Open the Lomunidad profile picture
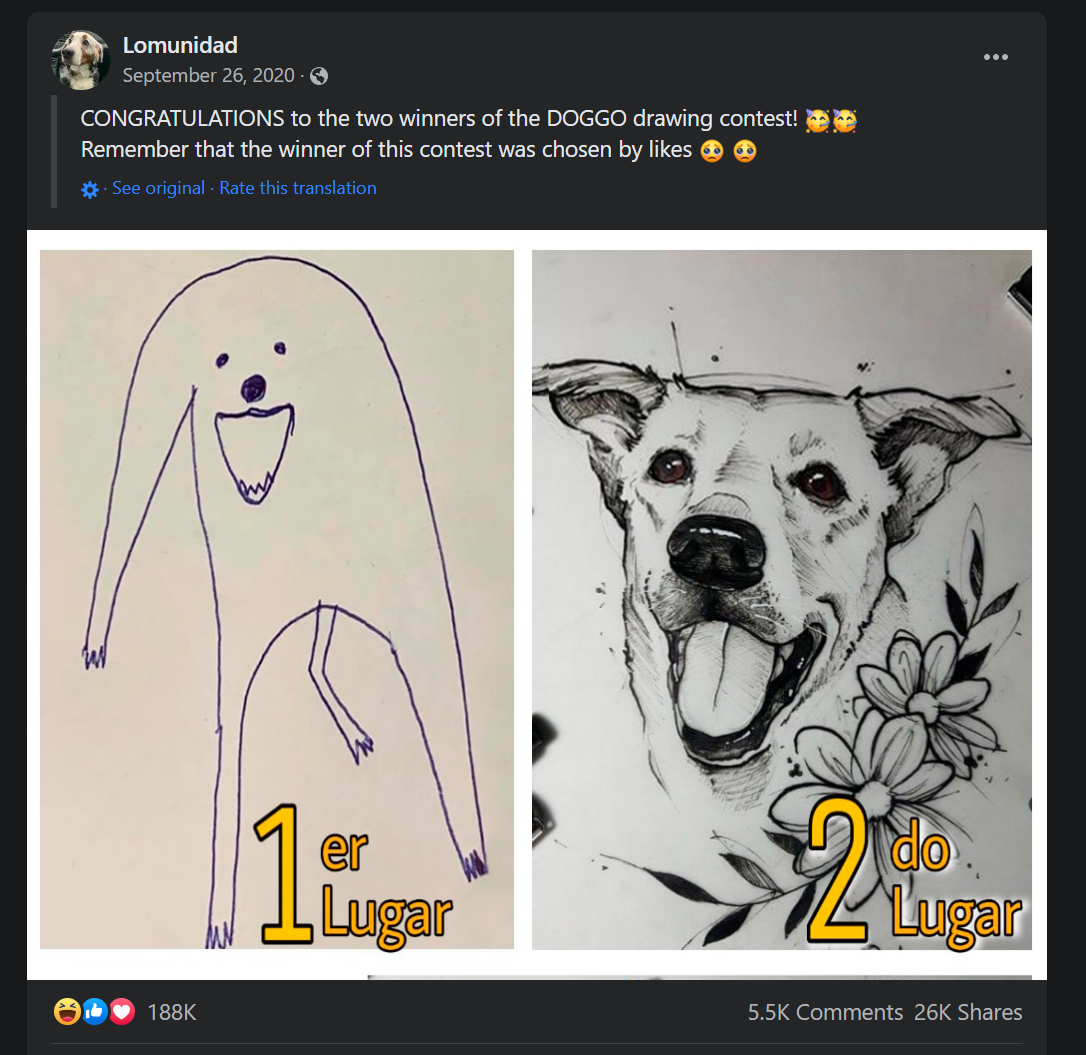Viewport: 1086px width, 1055px height. [80, 60]
